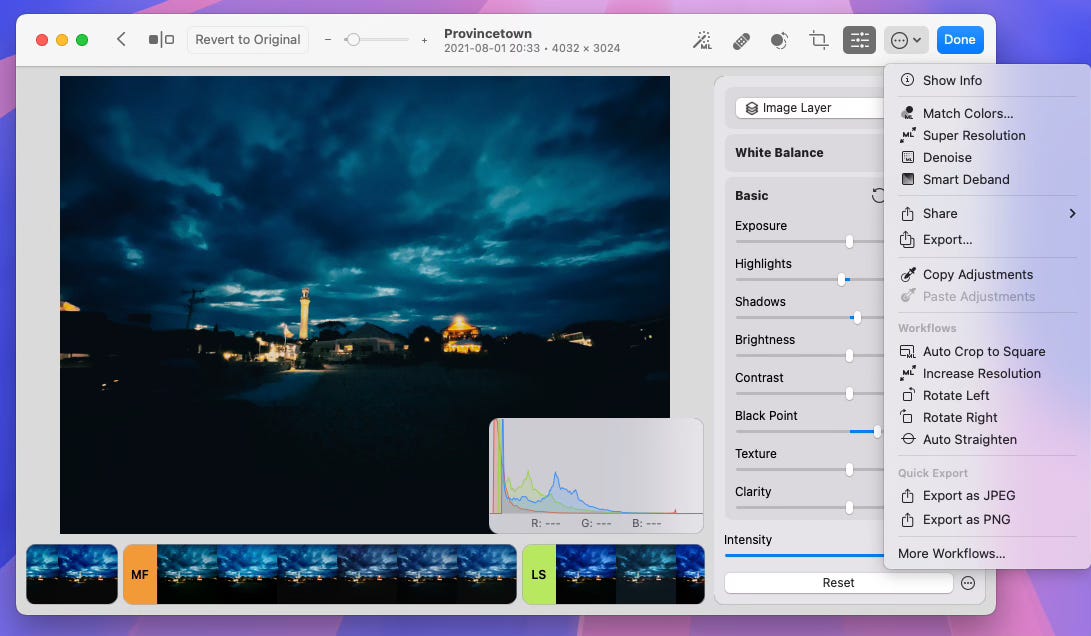Select the LS preset group label
The height and width of the screenshot is (636, 1091).
pyautogui.click(x=539, y=574)
